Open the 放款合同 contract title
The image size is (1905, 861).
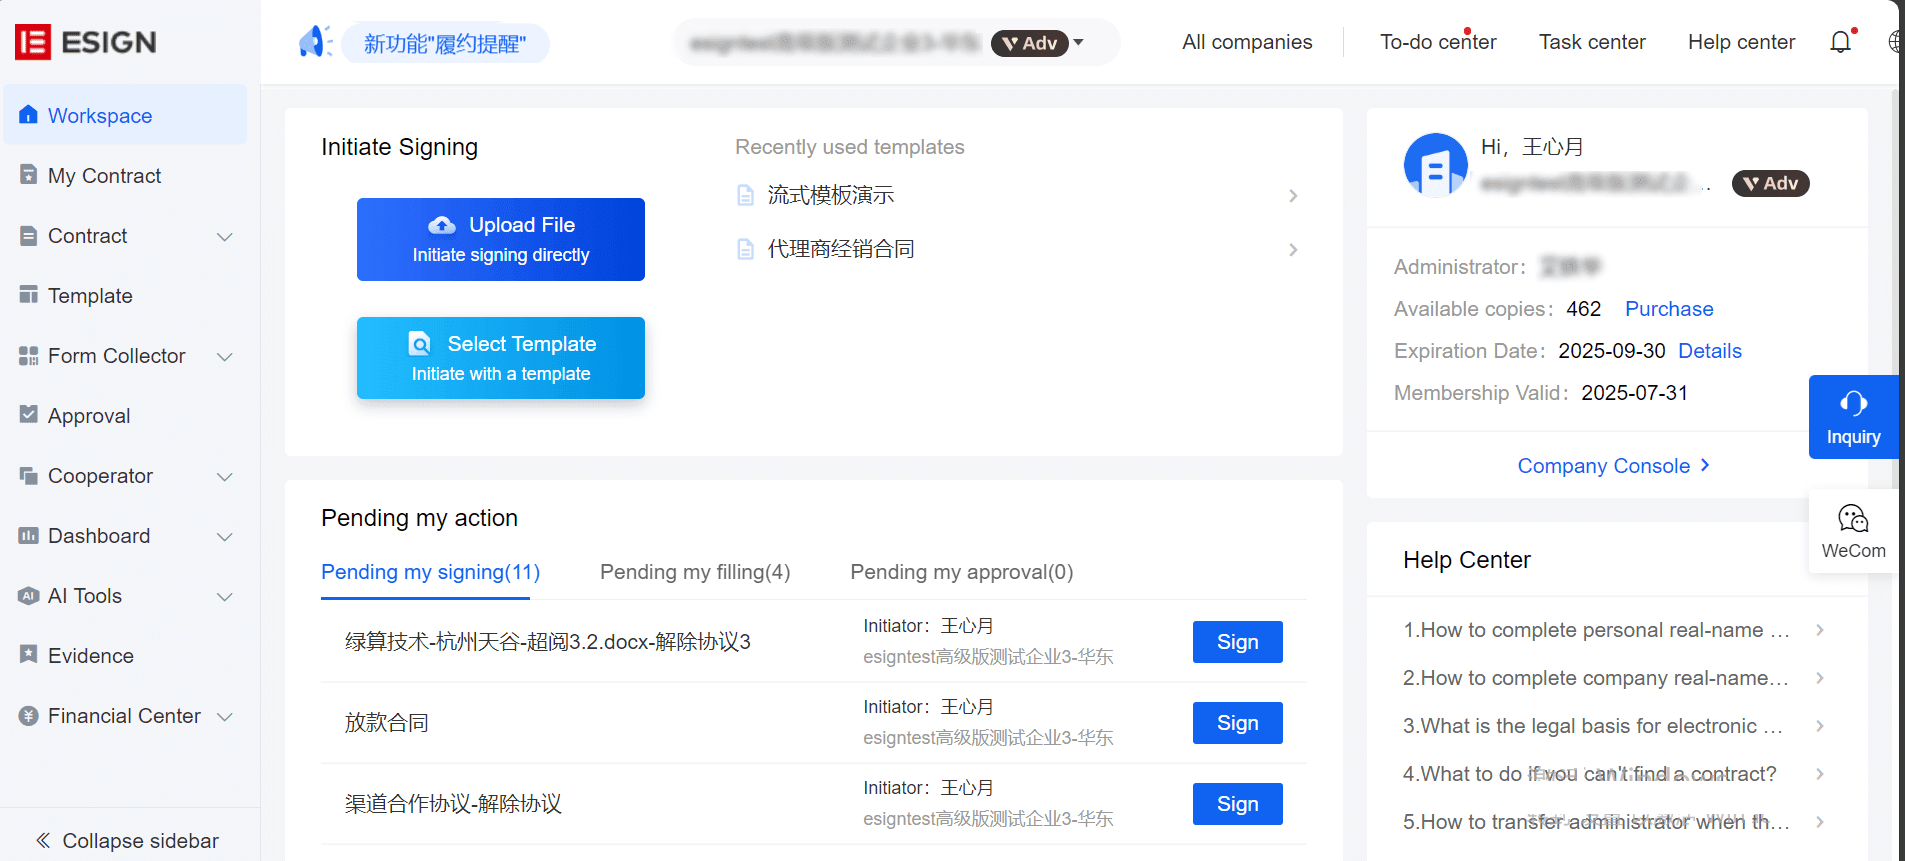(x=387, y=723)
